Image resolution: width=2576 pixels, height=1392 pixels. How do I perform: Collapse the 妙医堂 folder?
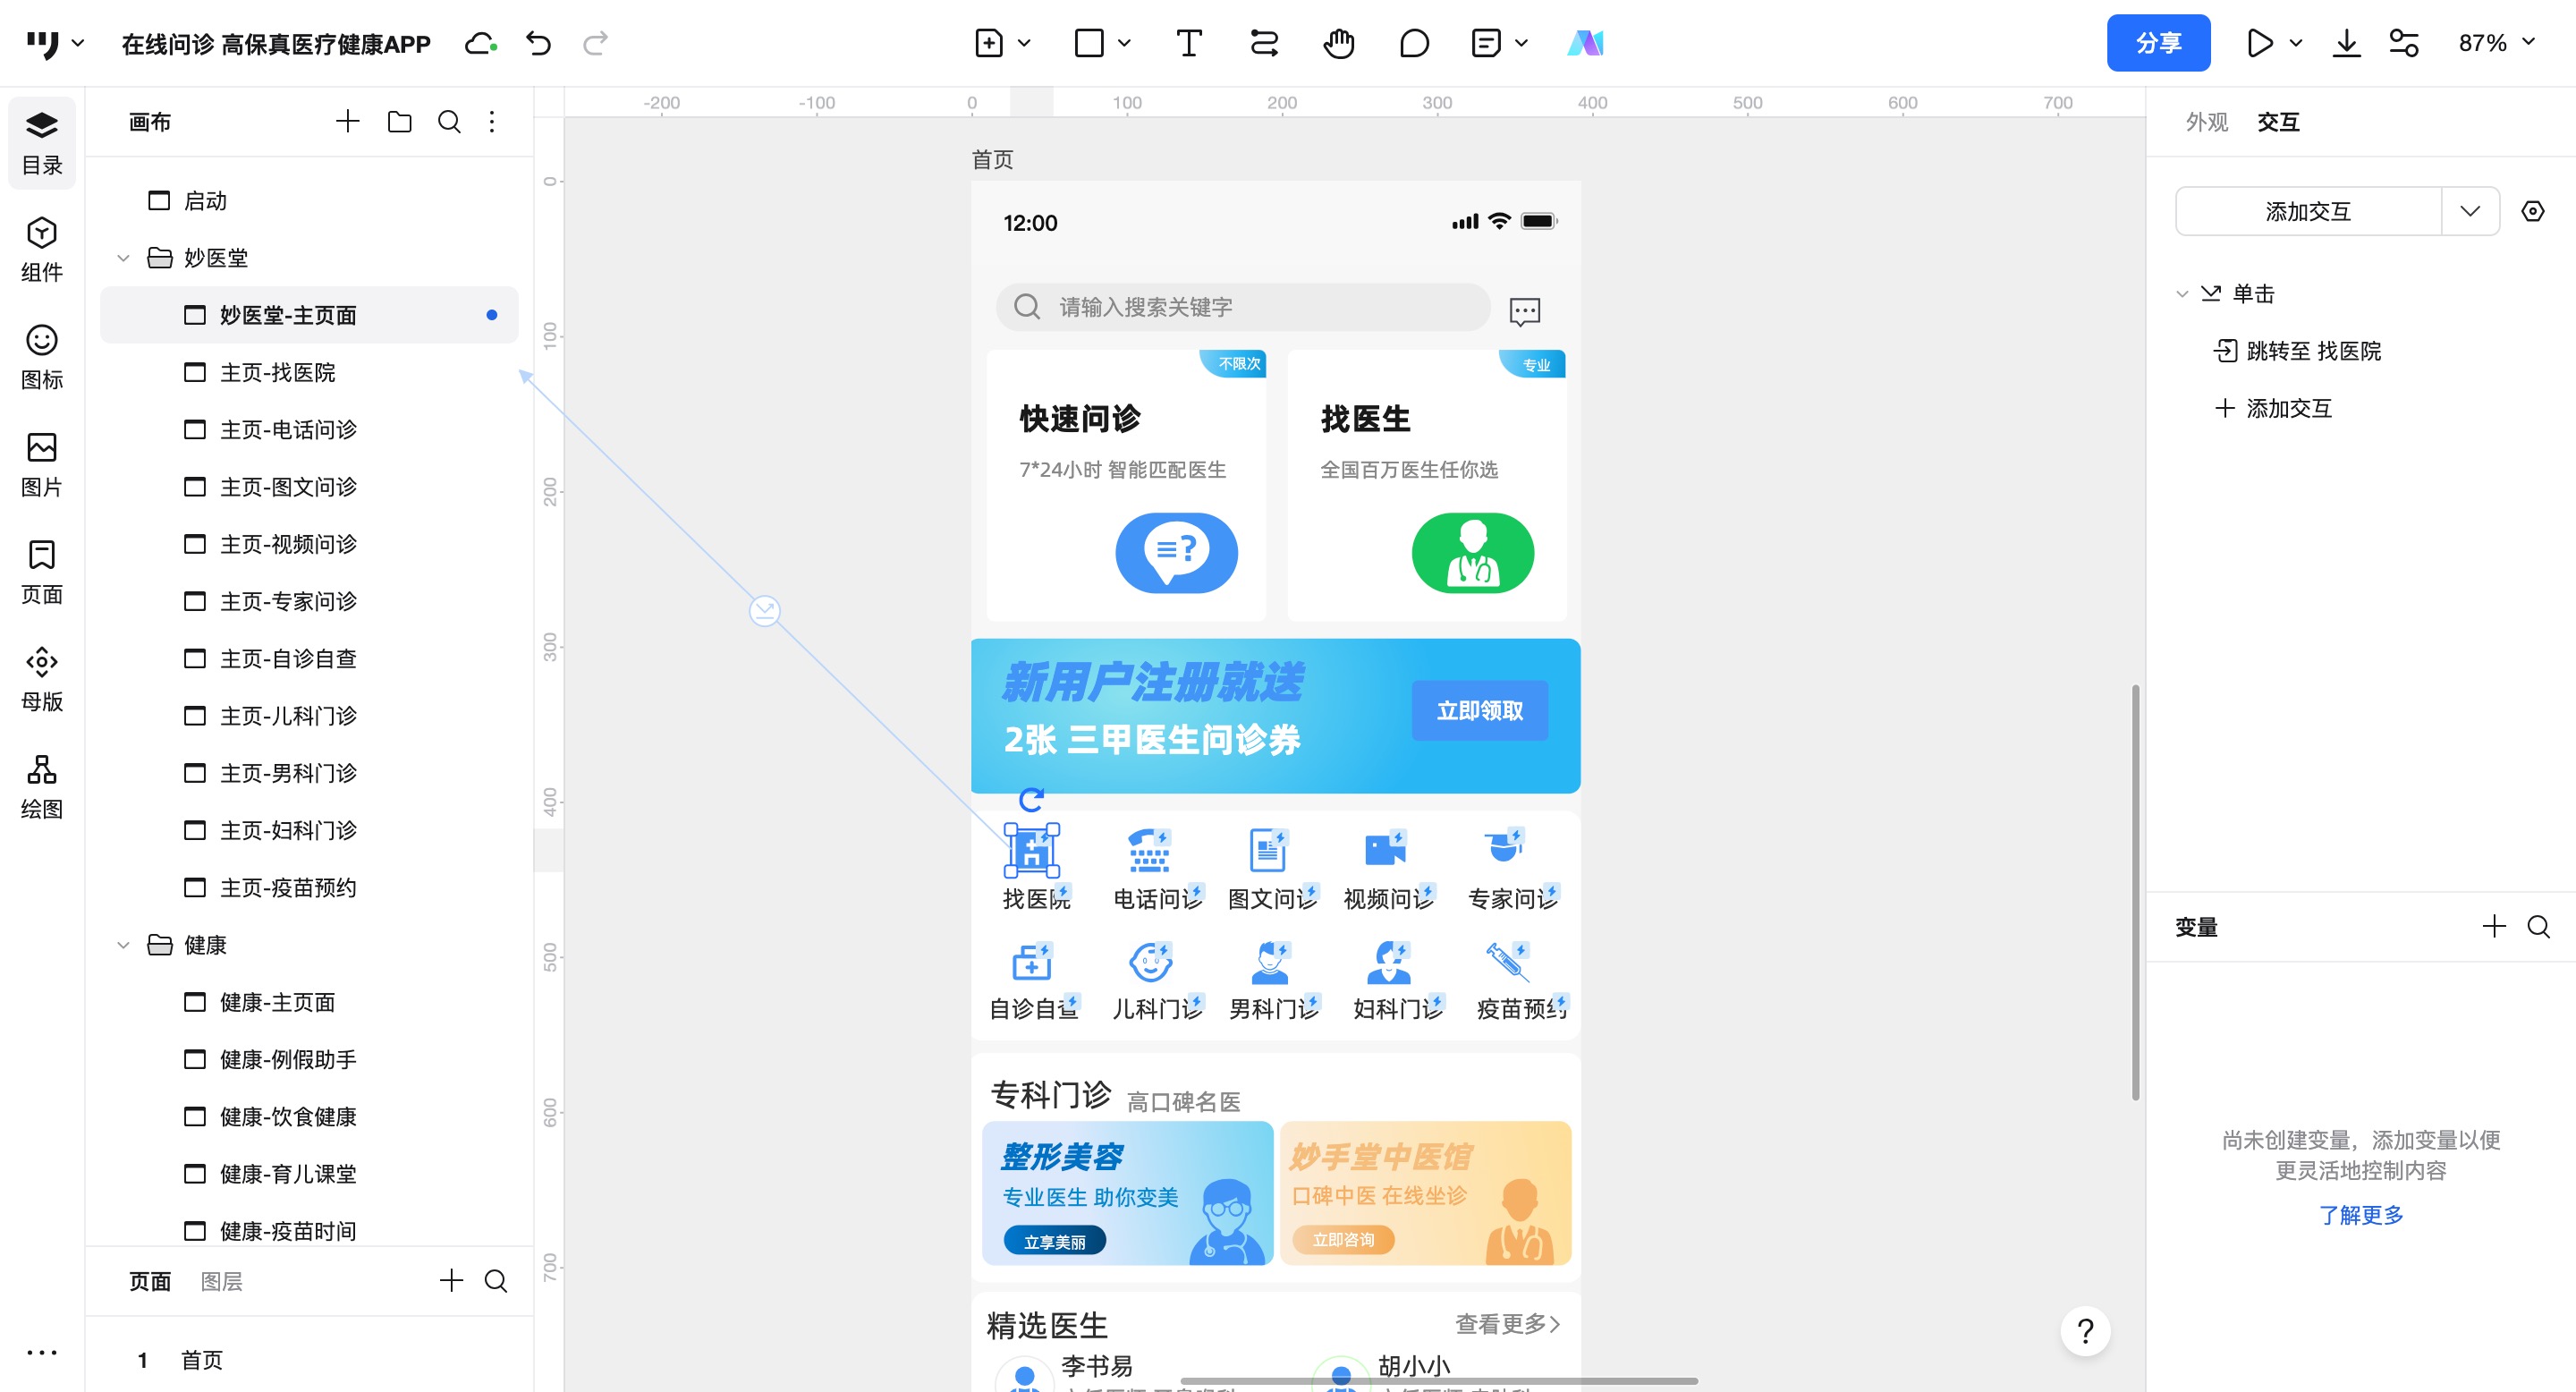[x=123, y=258]
